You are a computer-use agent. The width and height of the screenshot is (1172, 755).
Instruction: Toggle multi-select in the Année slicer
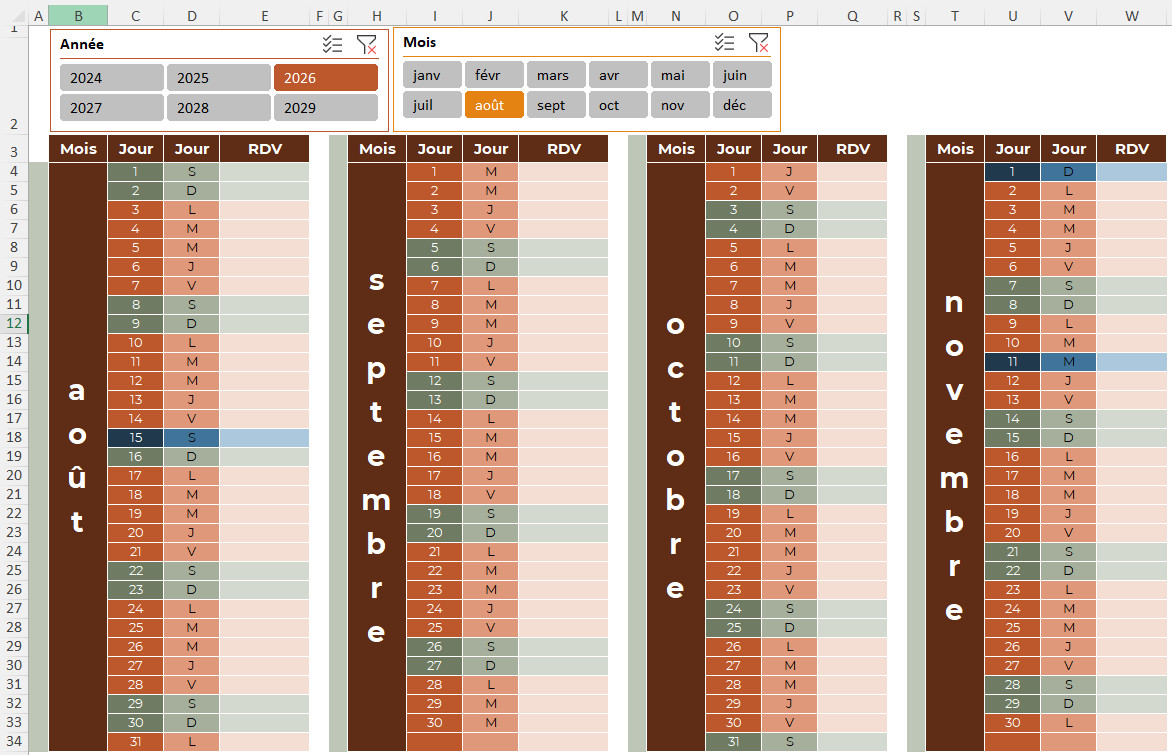click(x=333, y=44)
